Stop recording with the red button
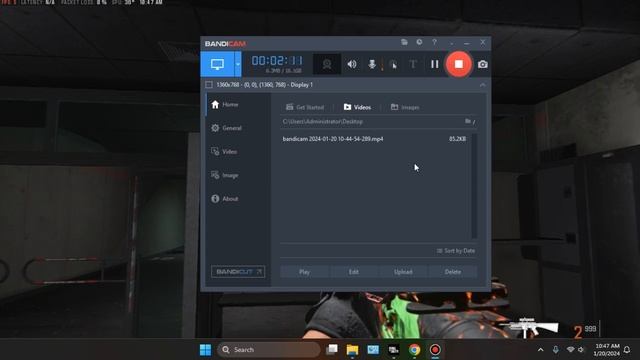Image resolution: width=640 pixels, height=360 pixels. 459,64
